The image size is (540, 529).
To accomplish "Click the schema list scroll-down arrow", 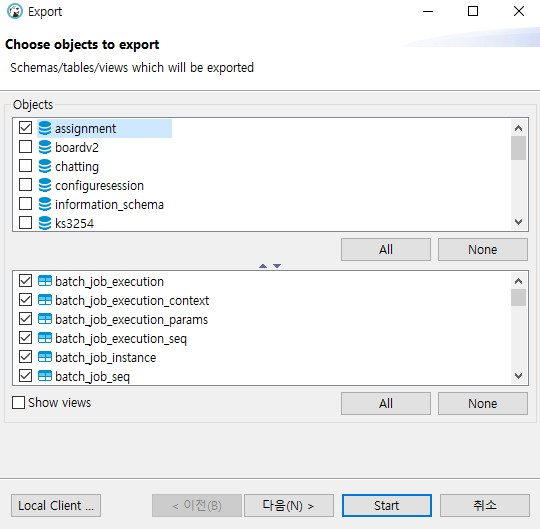I will 518,222.
